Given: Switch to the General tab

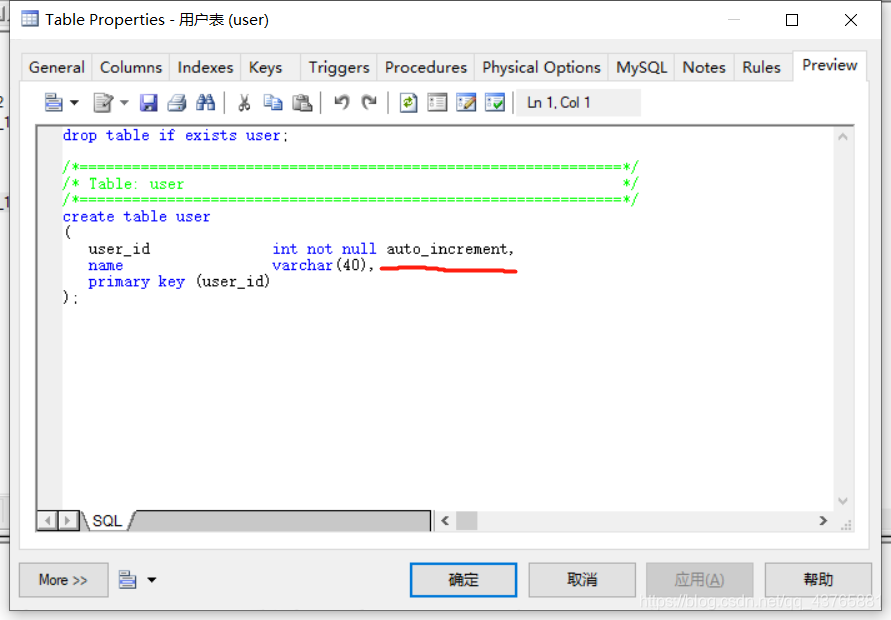Looking at the screenshot, I should point(57,68).
